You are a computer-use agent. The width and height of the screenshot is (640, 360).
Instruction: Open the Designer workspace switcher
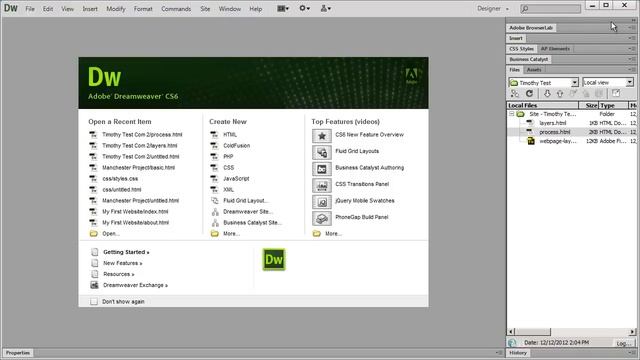point(493,9)
